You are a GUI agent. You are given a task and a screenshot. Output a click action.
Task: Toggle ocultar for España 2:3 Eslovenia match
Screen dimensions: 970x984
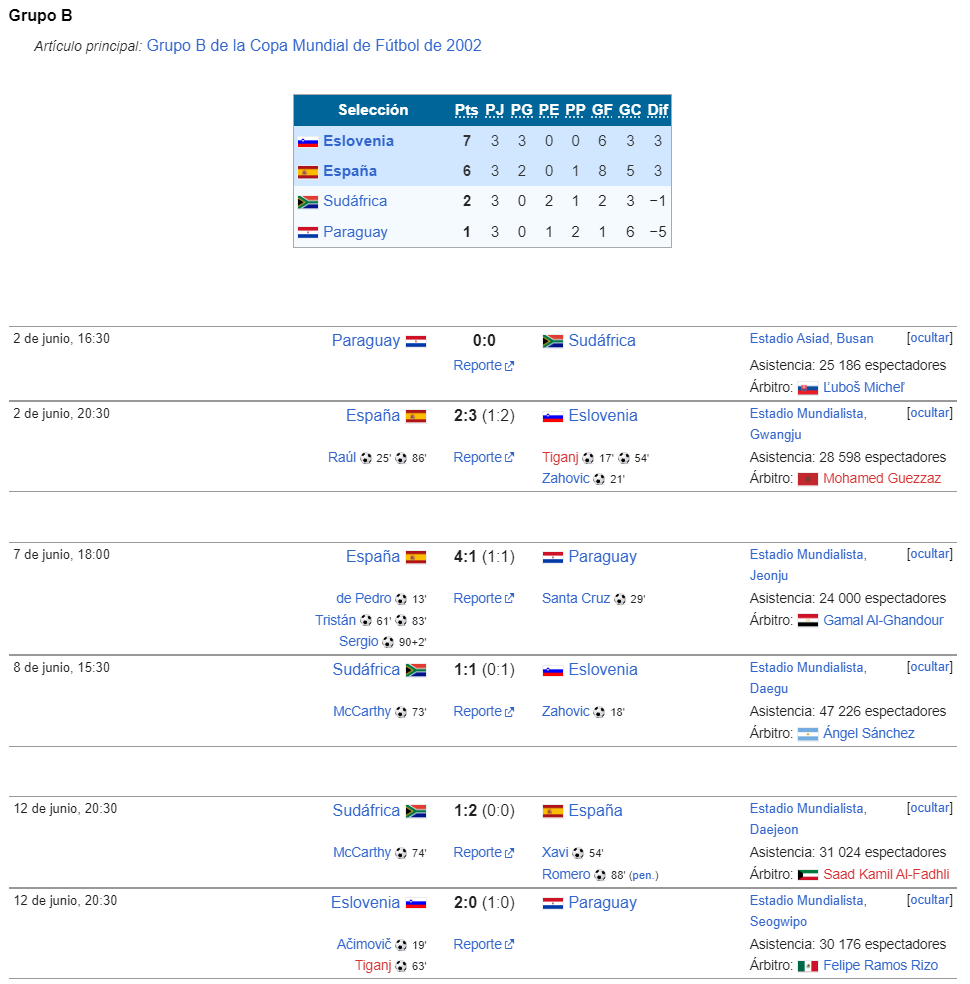929,413
